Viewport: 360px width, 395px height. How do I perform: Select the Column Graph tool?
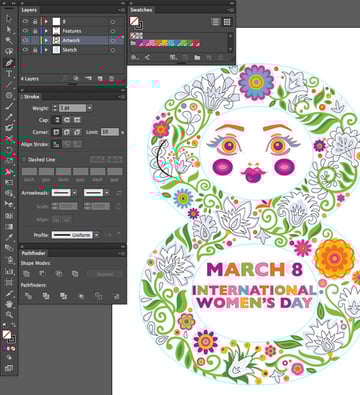(x=9, y=271)
